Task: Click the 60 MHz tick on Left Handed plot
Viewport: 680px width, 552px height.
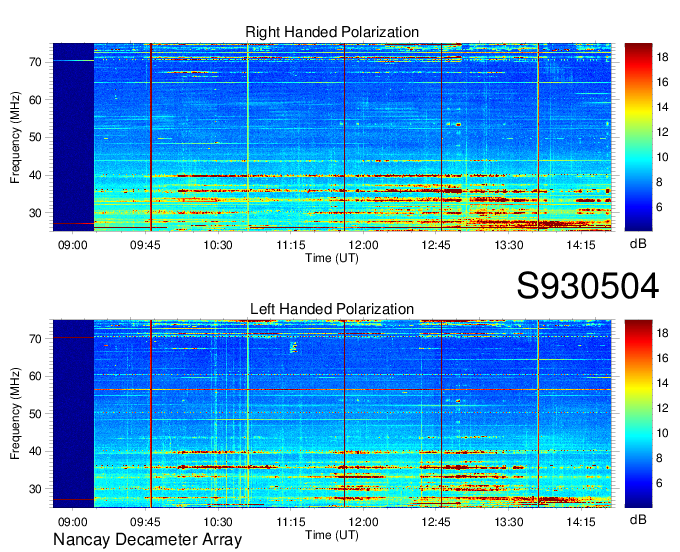Action: 35,376
